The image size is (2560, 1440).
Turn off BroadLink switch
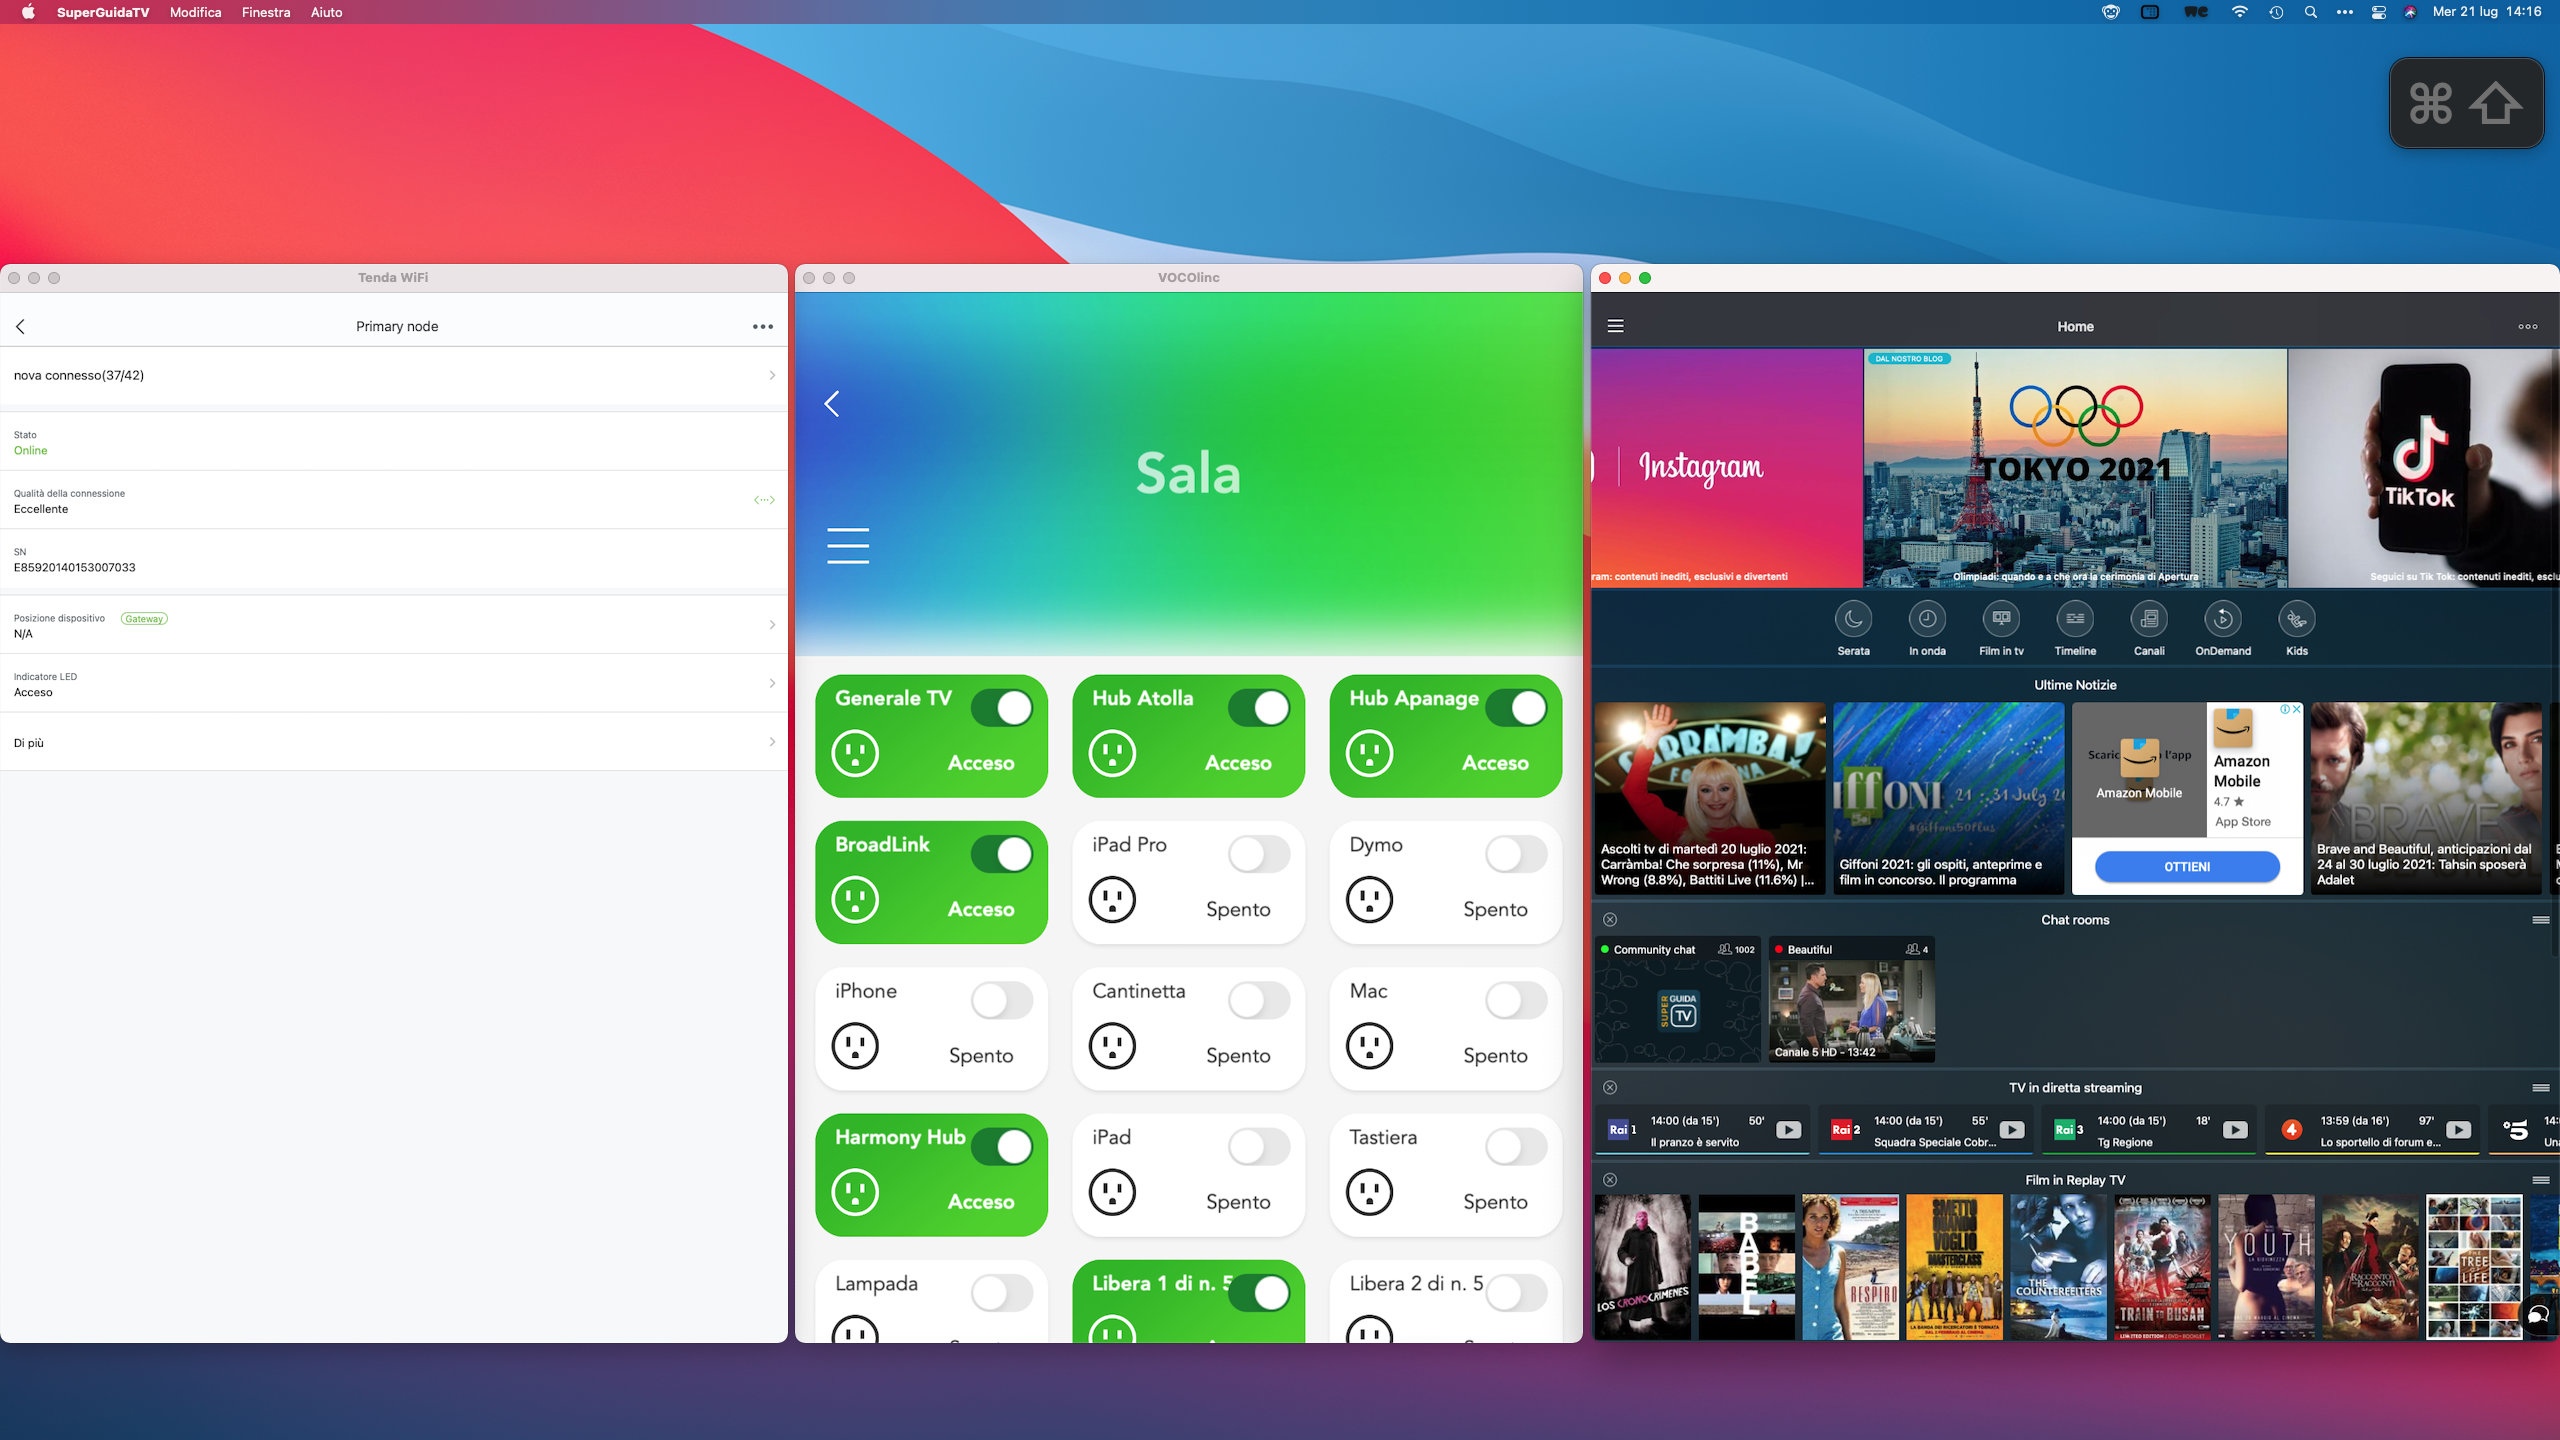[x=1001, y=854]
